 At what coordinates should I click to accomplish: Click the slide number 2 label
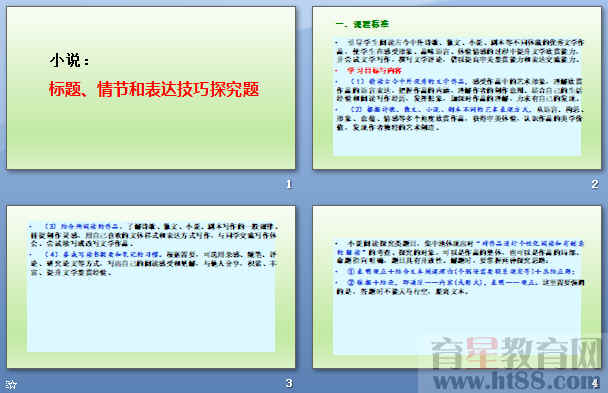click(595, 184)
